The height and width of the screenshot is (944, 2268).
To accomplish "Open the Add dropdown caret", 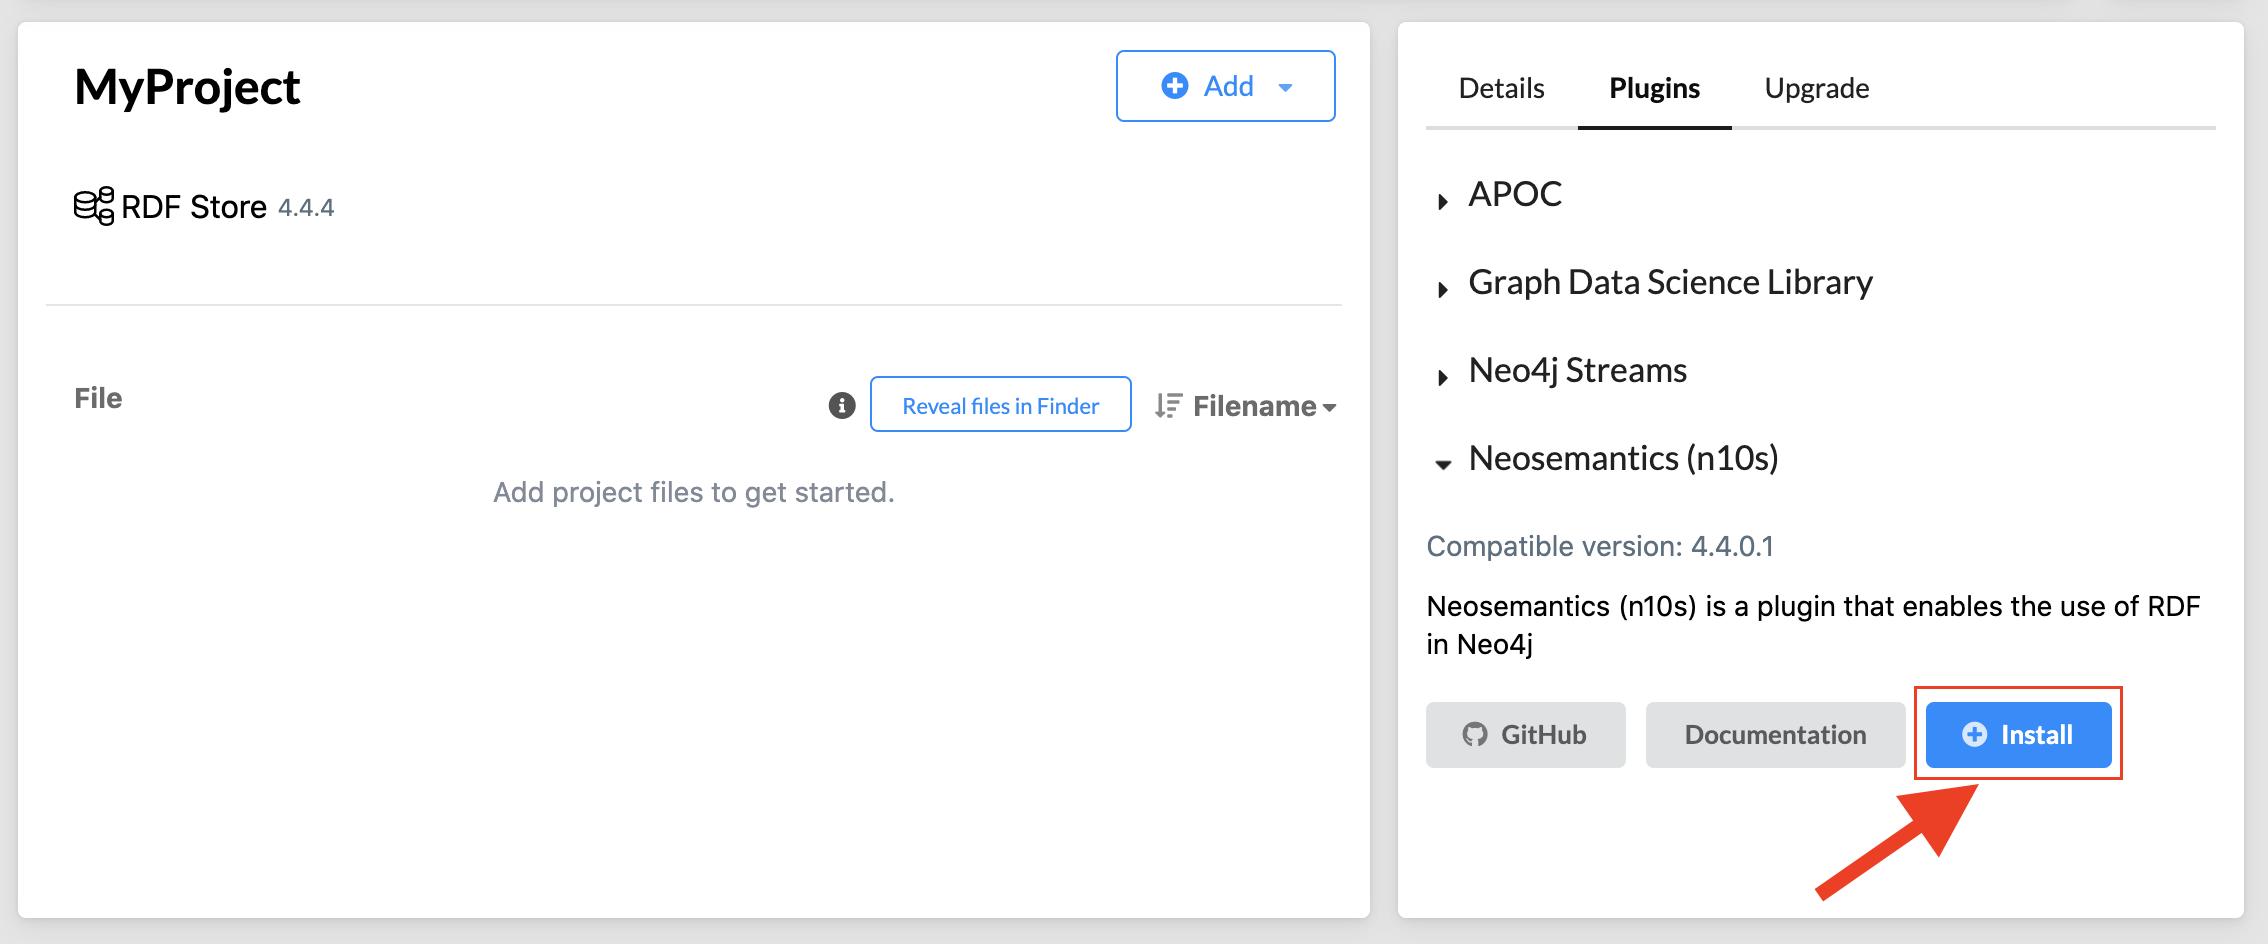I will pyautogui.click(x=1286, y=88).
